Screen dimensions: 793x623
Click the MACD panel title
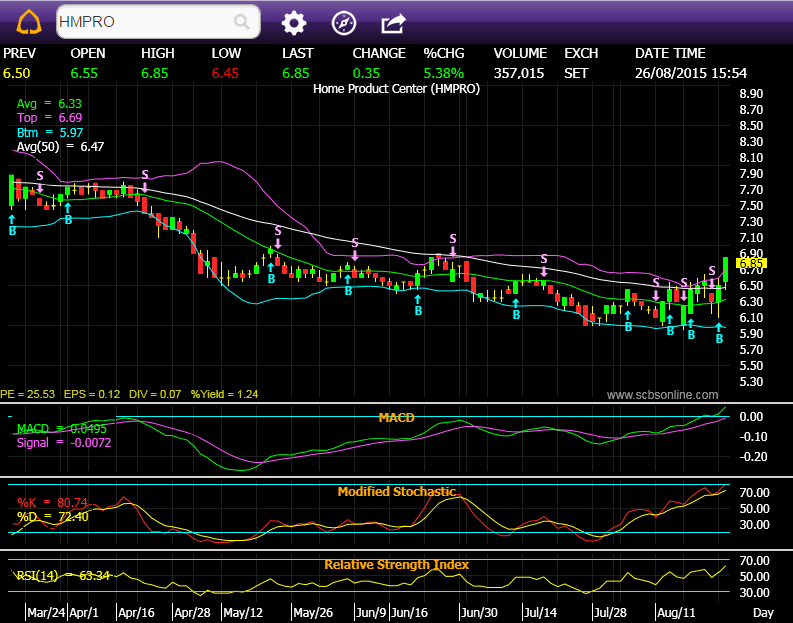coord(396,418)
